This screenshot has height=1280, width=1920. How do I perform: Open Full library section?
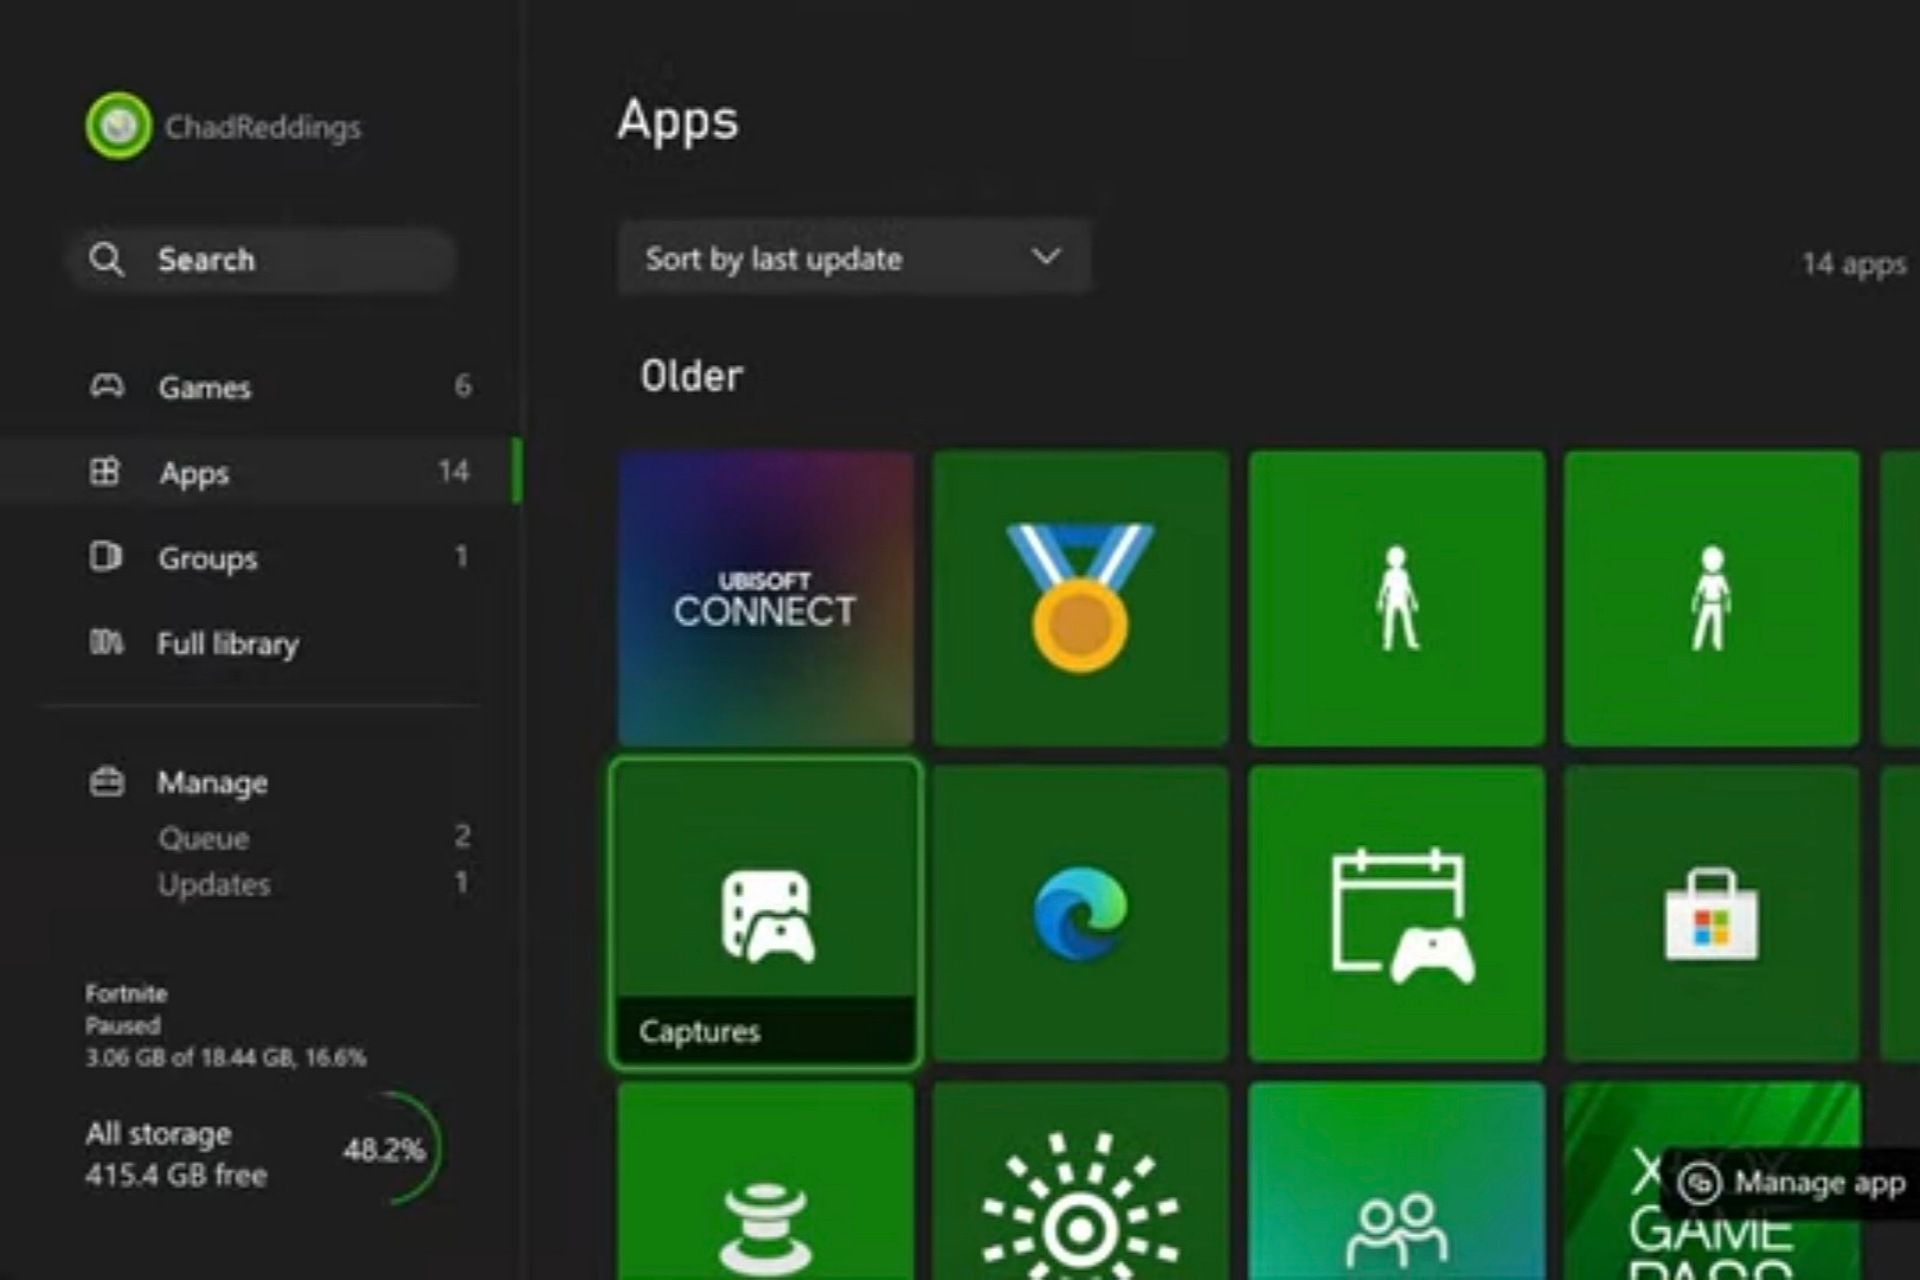tap(228, 644)
